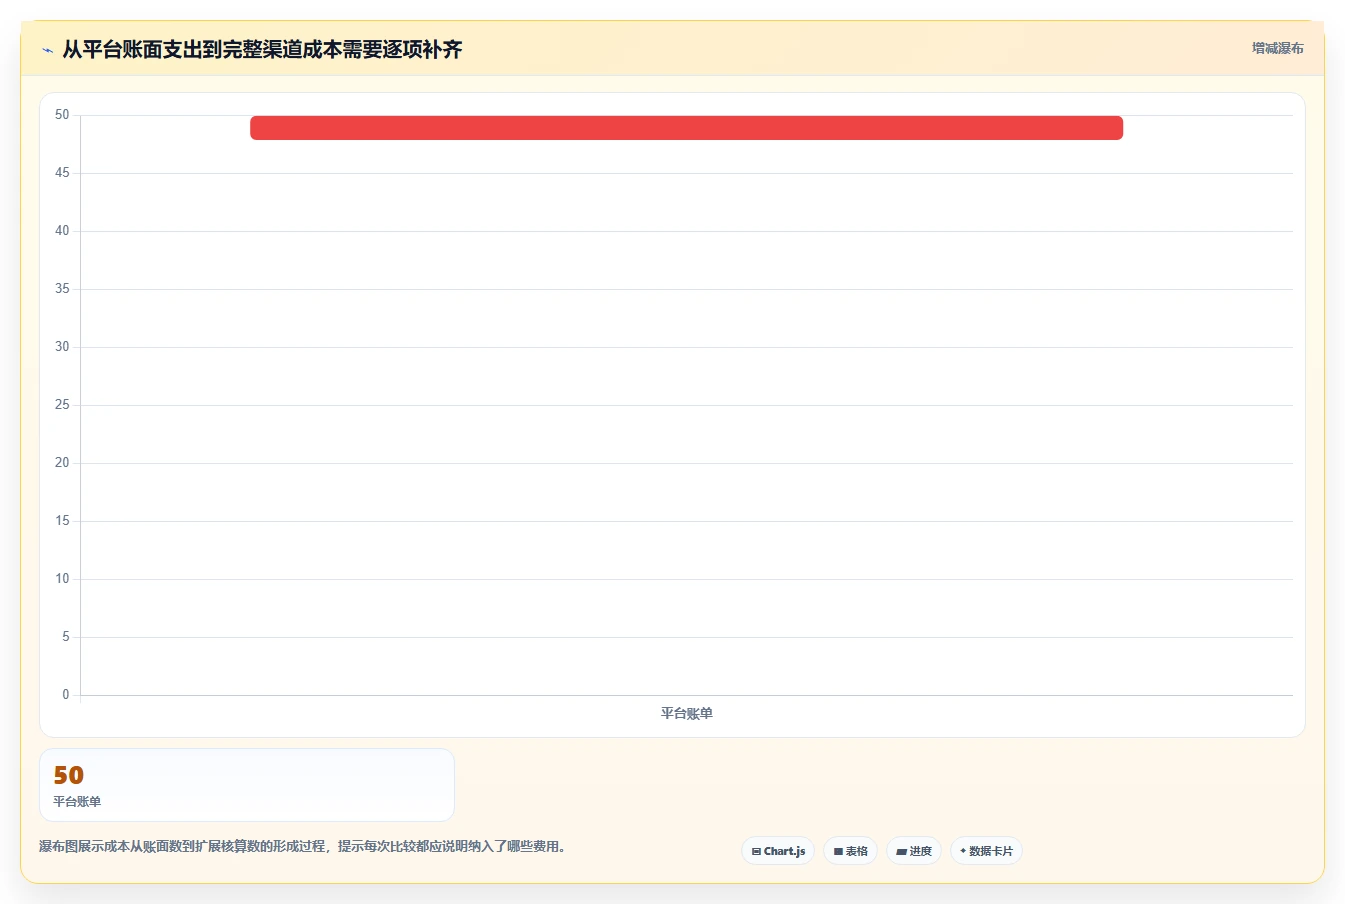Image resolution: width=1345 pixels, height=904 pixels.
Task: Click the y-axis value 50
Action: (x=62, y=115)
